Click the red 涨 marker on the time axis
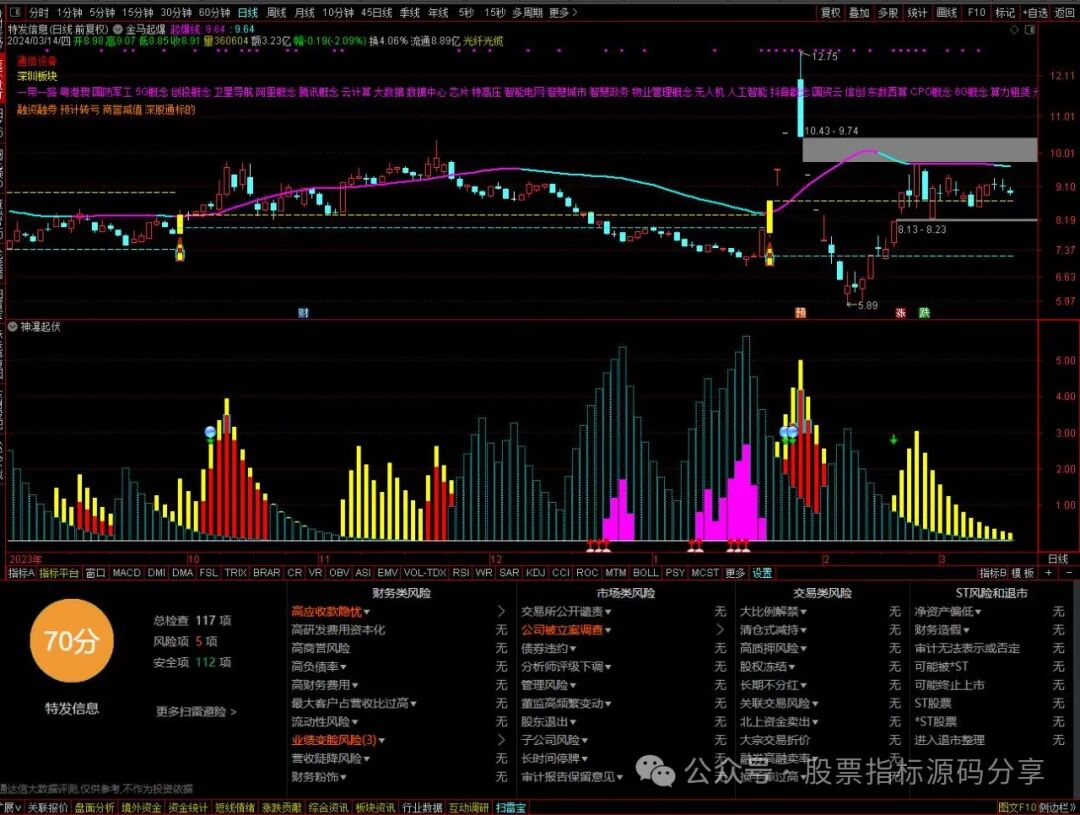1080x815 pixels. 900,313
